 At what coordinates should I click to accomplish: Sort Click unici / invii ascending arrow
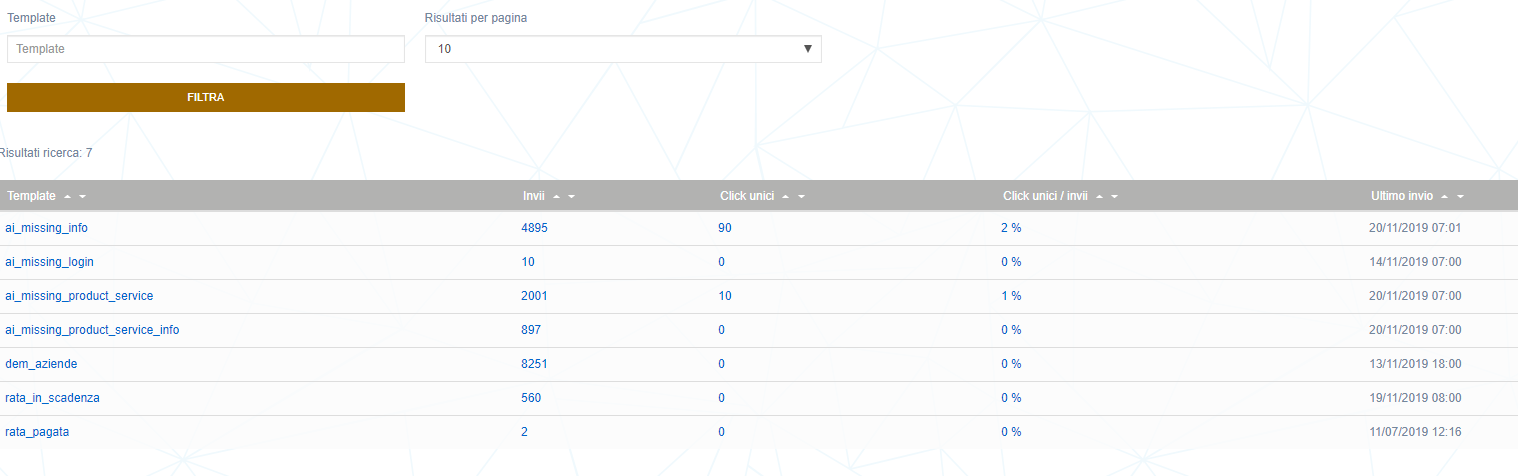tap(1099, 197)
